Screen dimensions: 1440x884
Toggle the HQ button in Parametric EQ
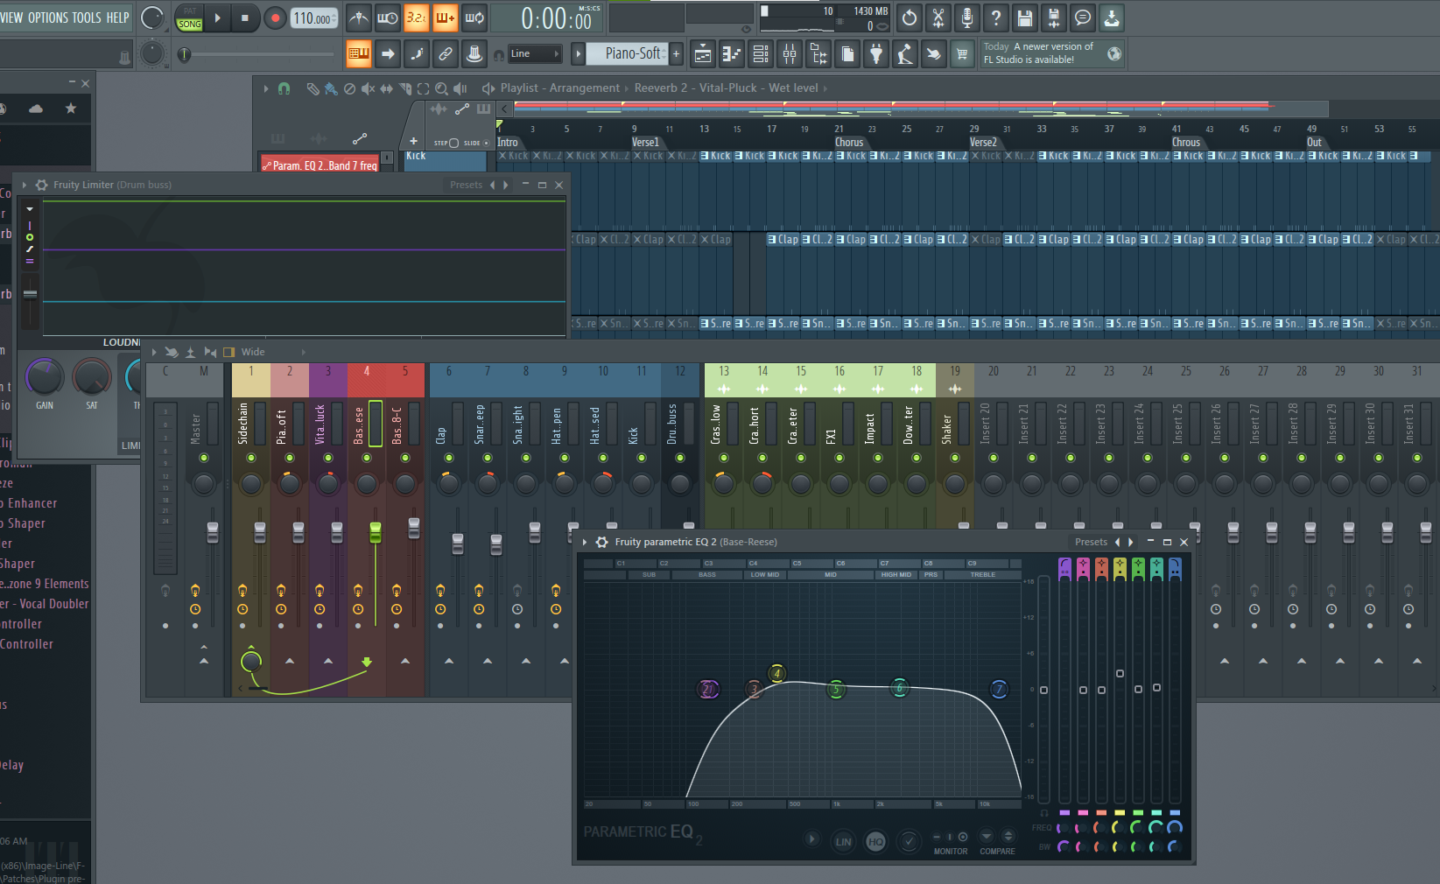(x=876, y=841)
